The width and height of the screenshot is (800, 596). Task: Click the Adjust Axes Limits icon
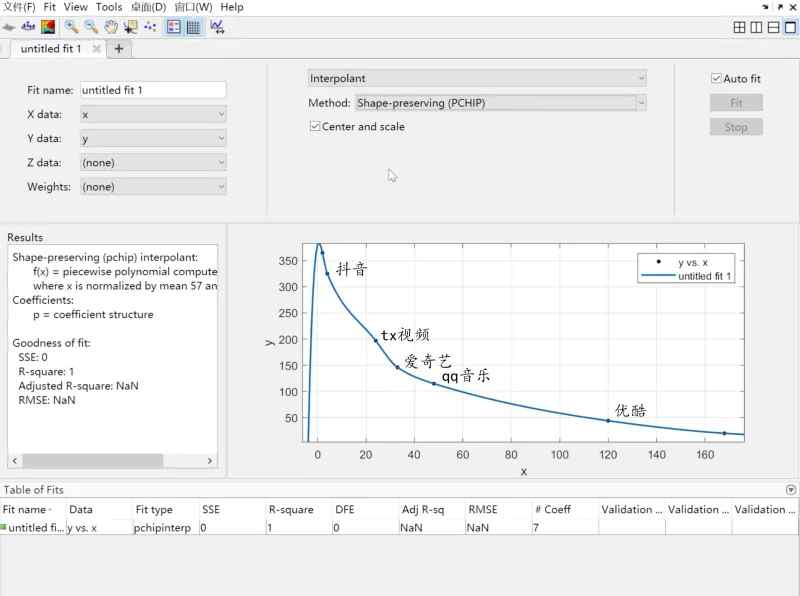217,27
